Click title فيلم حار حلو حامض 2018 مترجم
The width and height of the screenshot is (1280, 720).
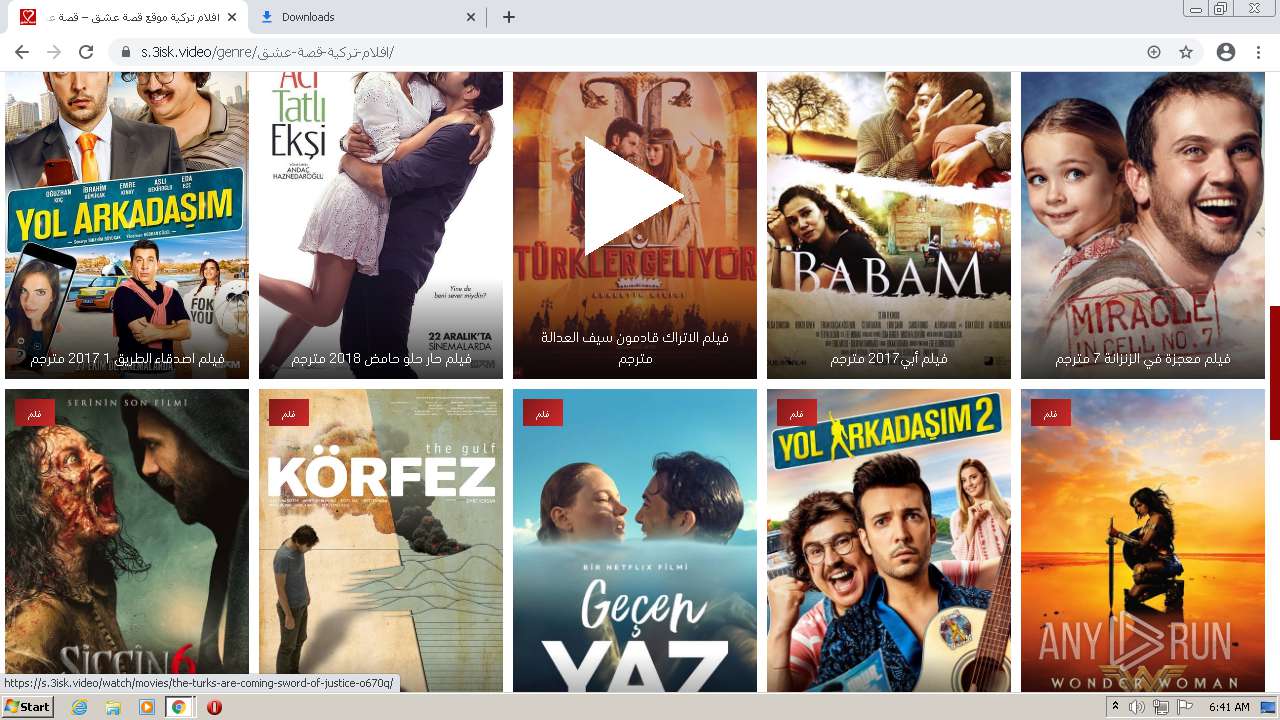[x=381, y=358]
